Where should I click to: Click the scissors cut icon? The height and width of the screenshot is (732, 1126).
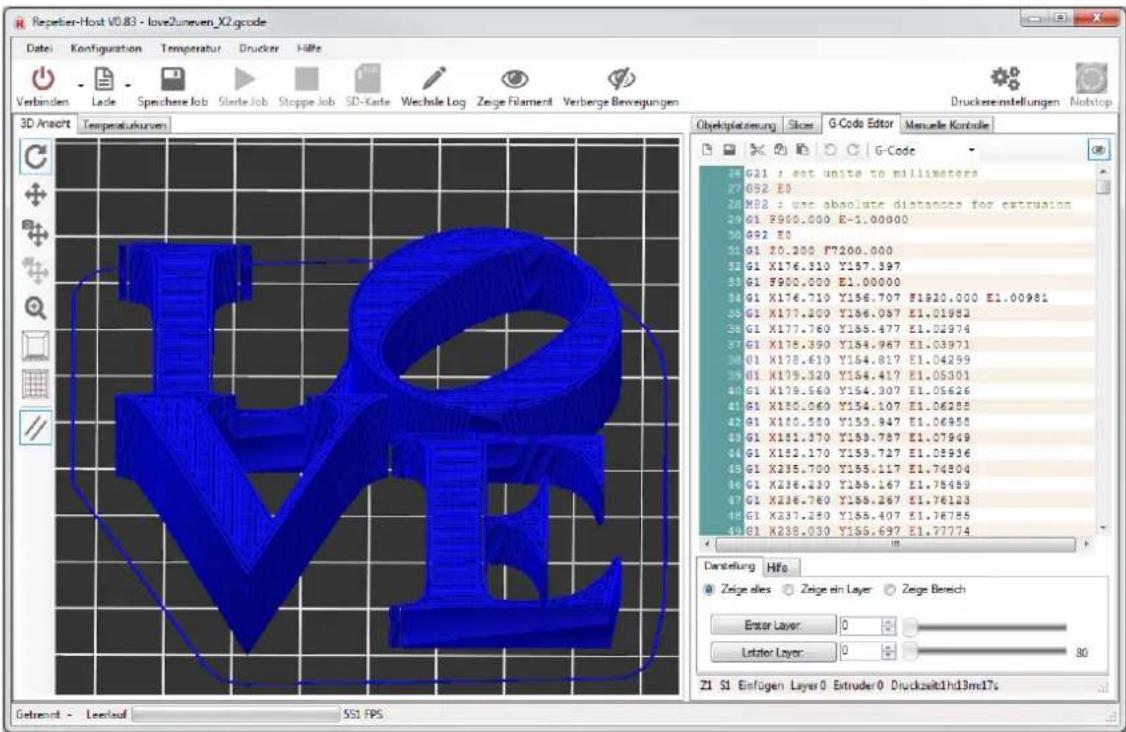(x=757, y=149)
